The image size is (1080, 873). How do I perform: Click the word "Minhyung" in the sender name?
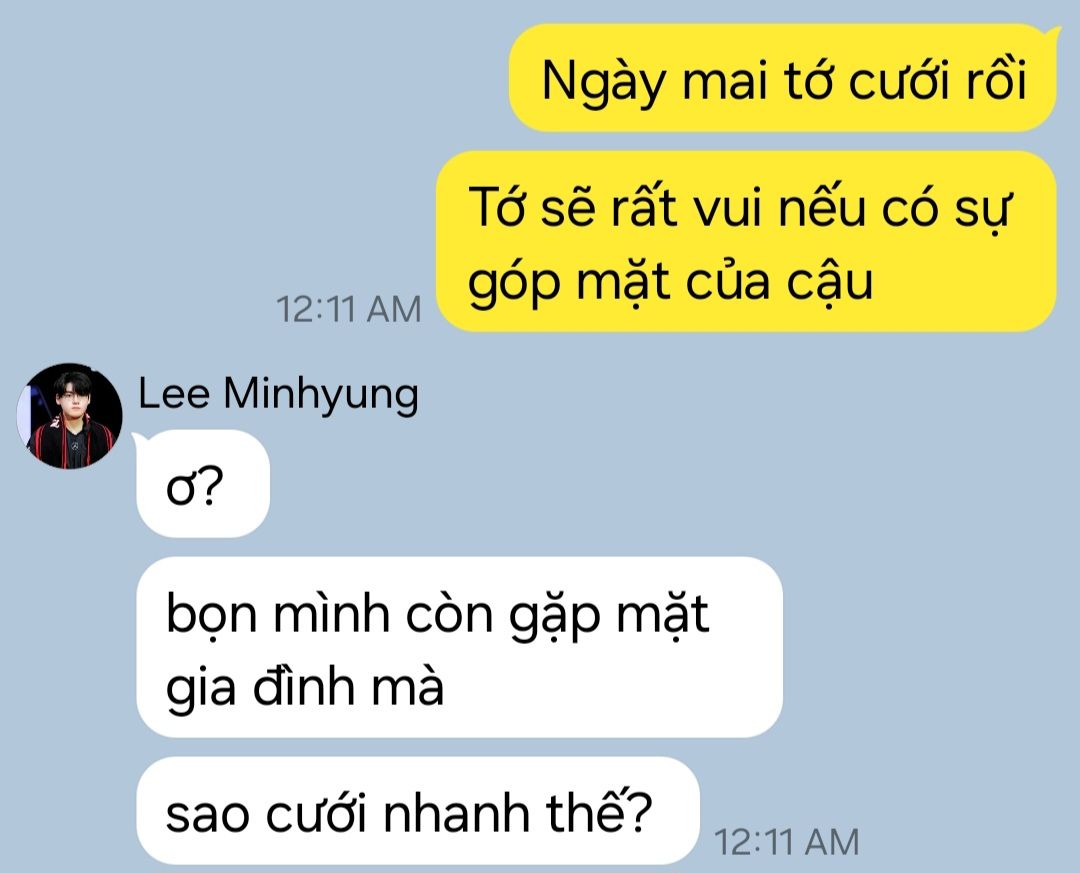click(321, 396)
